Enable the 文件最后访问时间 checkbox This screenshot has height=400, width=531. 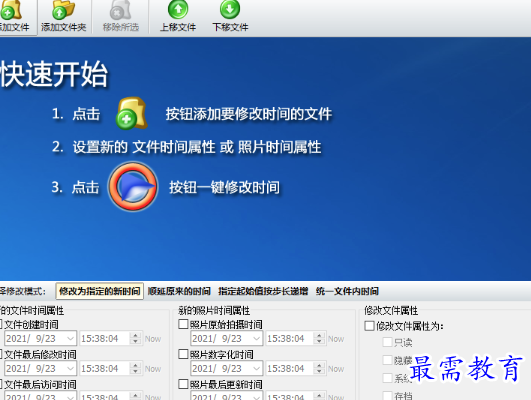pyautogui.click(x=1, y=384)
